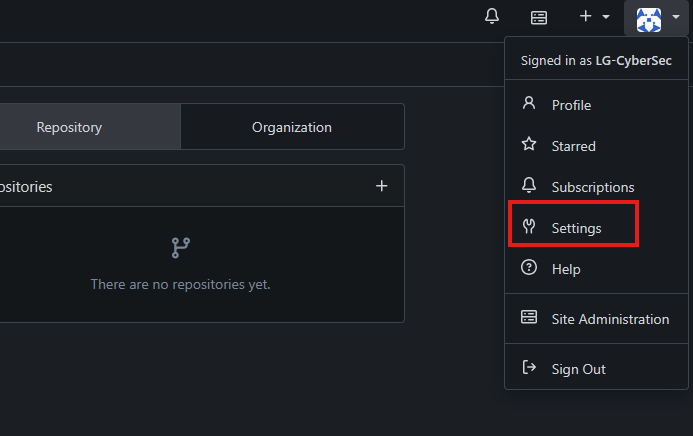
Task: Select the Help menu entry
Action: 565,269
